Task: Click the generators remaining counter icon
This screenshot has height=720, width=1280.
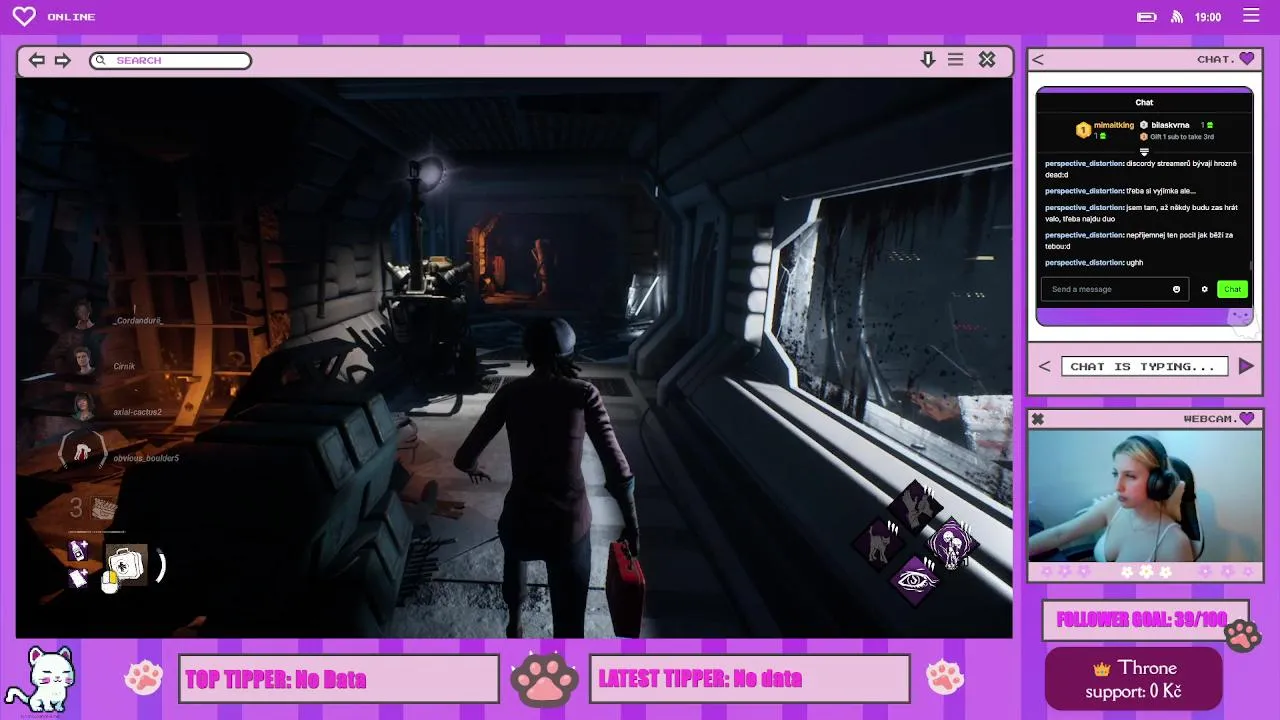Action: coord(104,509)
